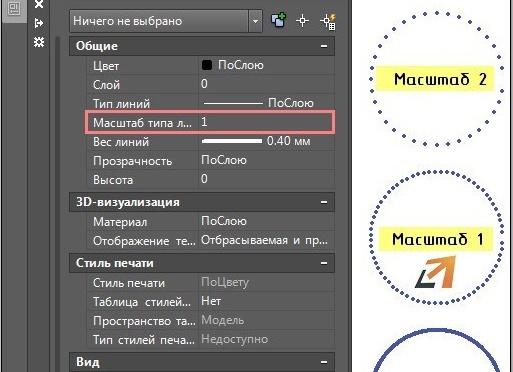Screen dimensions: 513x372
Task: Open palette properties gear icon
Action: [x=39, y=42]
